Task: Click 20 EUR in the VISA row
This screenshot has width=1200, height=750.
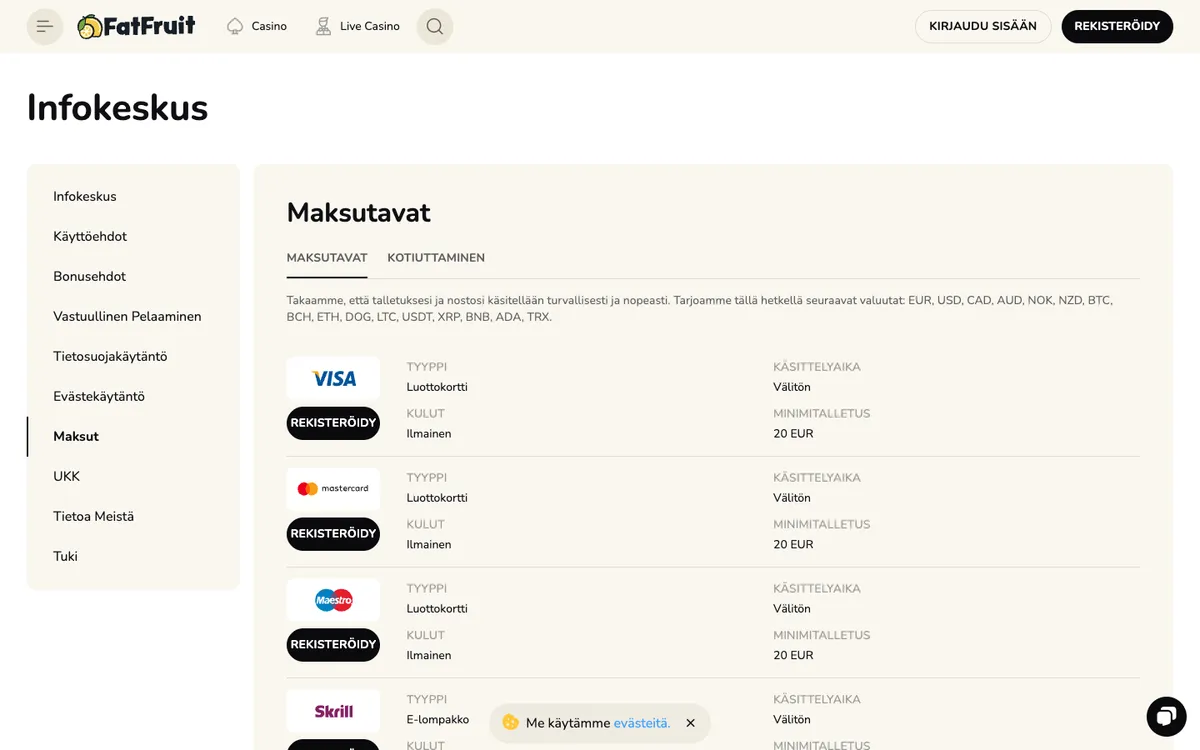Action: click(x=793, y=434)
